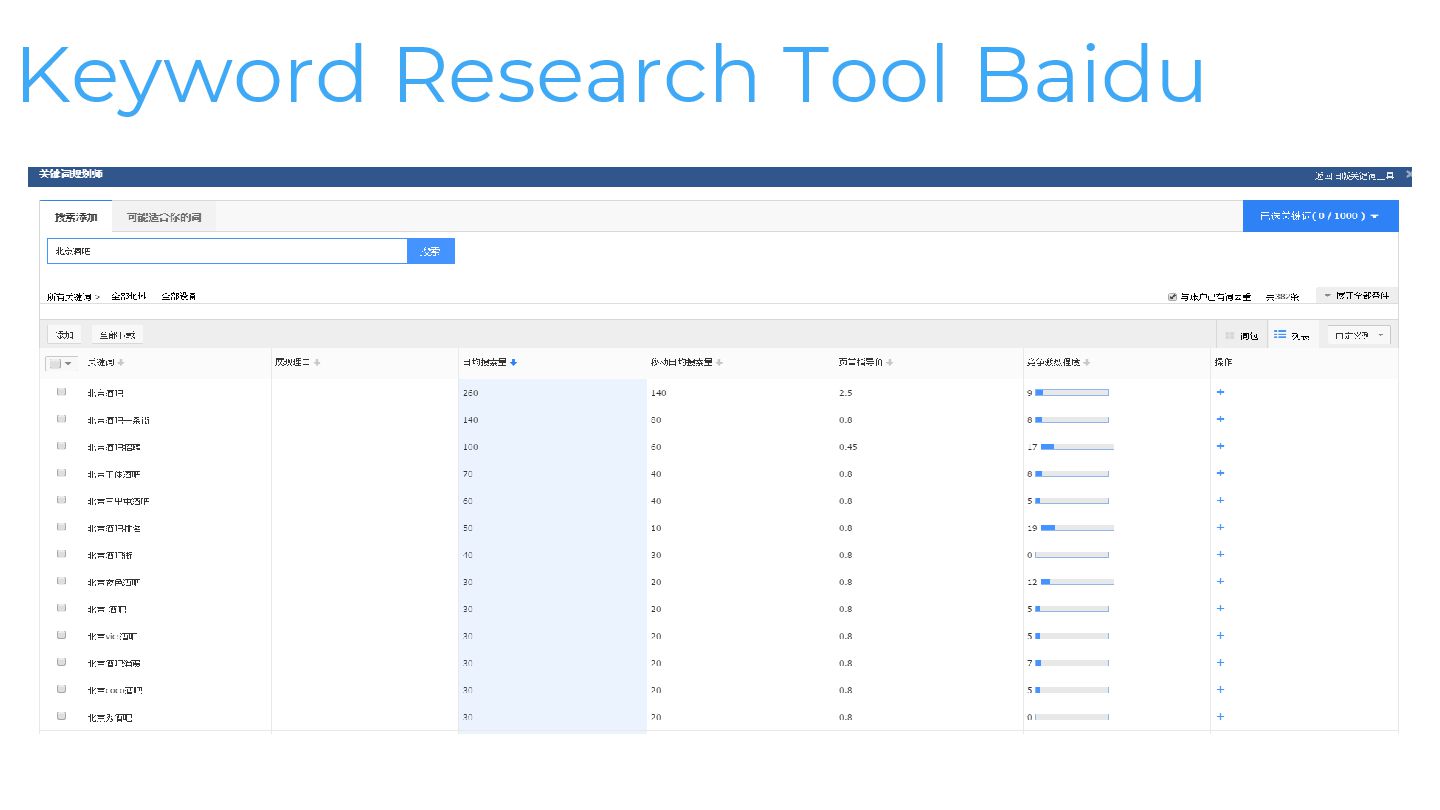Tick checkbox in the 40 daily searches row
1440x810 pixels.
pos(62,554)
